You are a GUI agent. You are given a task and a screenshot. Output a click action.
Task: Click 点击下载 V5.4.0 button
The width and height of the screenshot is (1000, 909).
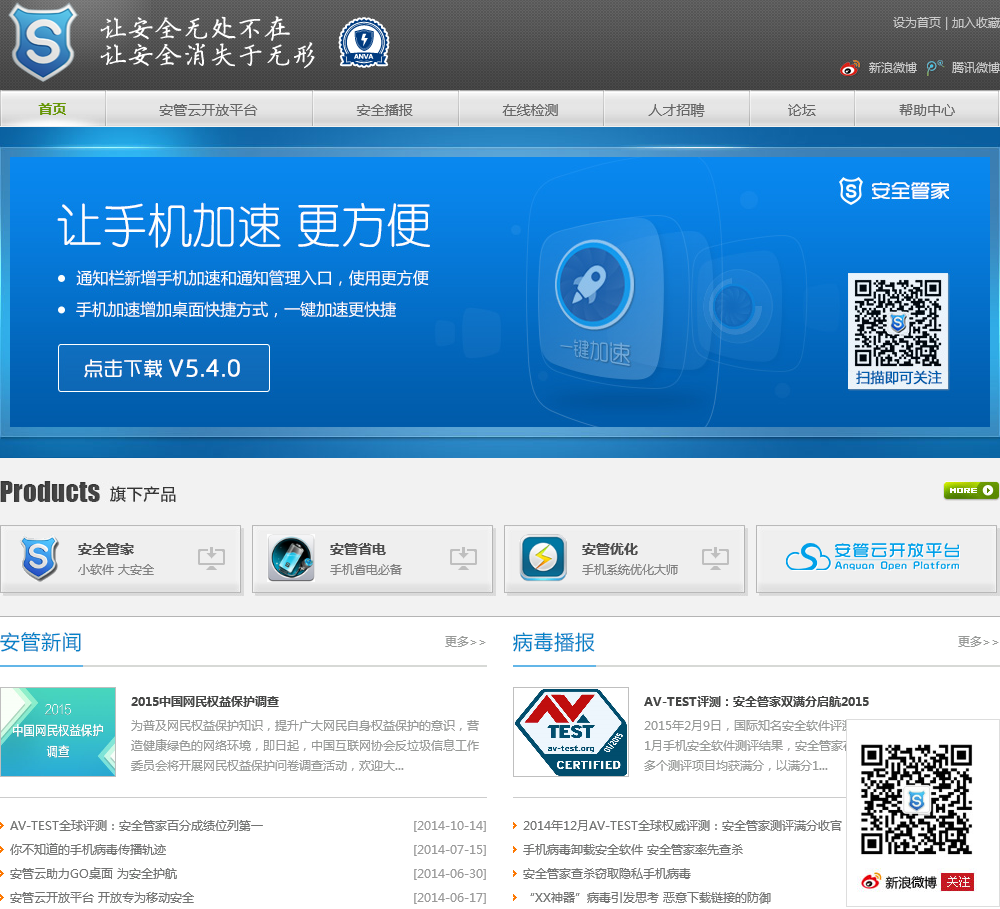point(164,368)
